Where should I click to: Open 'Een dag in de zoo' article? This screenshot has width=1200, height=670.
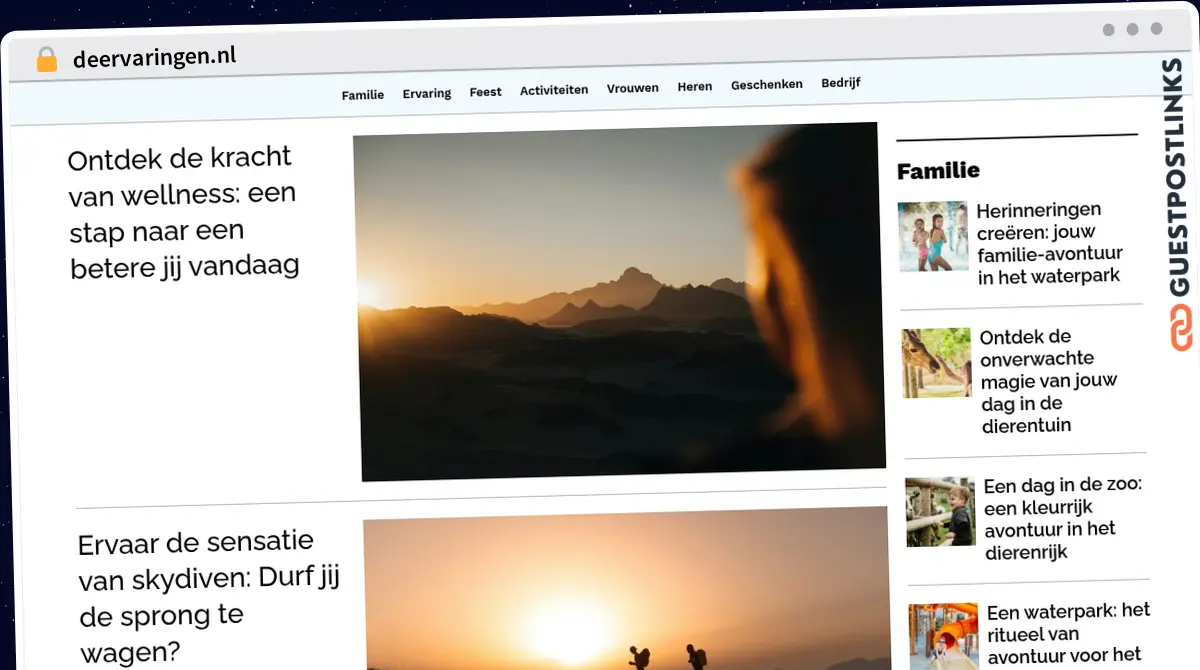[1063, 519]
